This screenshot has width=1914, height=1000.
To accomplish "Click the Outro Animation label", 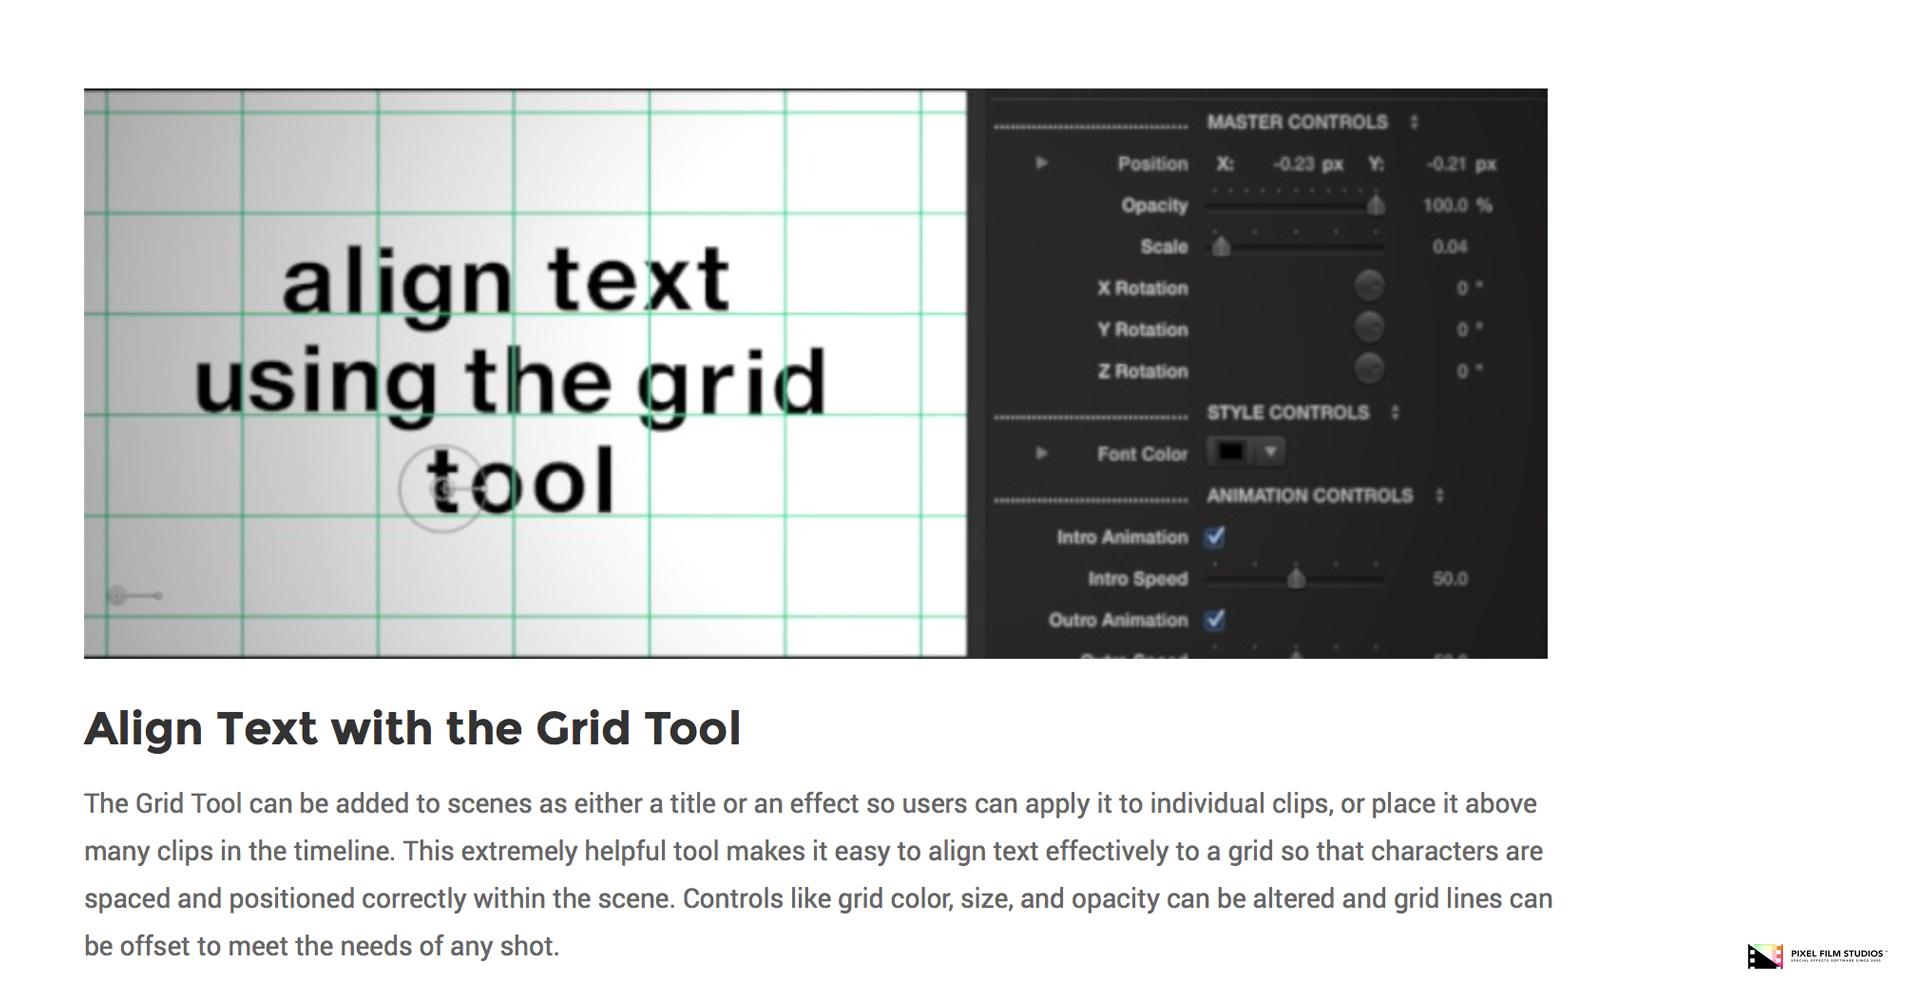I will pyautogui.click(x=1118, y=620).
